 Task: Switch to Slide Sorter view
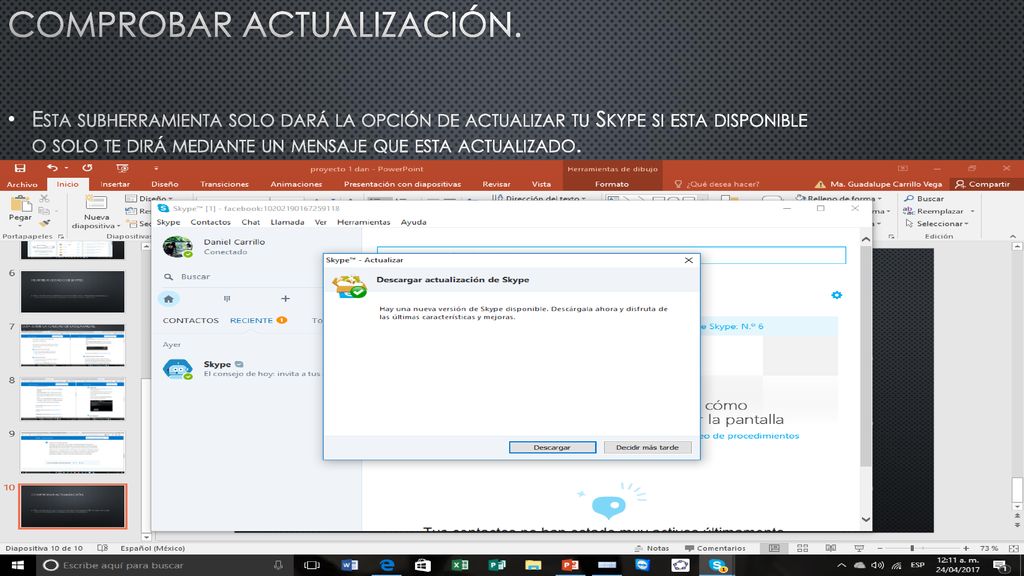point(803,548)
